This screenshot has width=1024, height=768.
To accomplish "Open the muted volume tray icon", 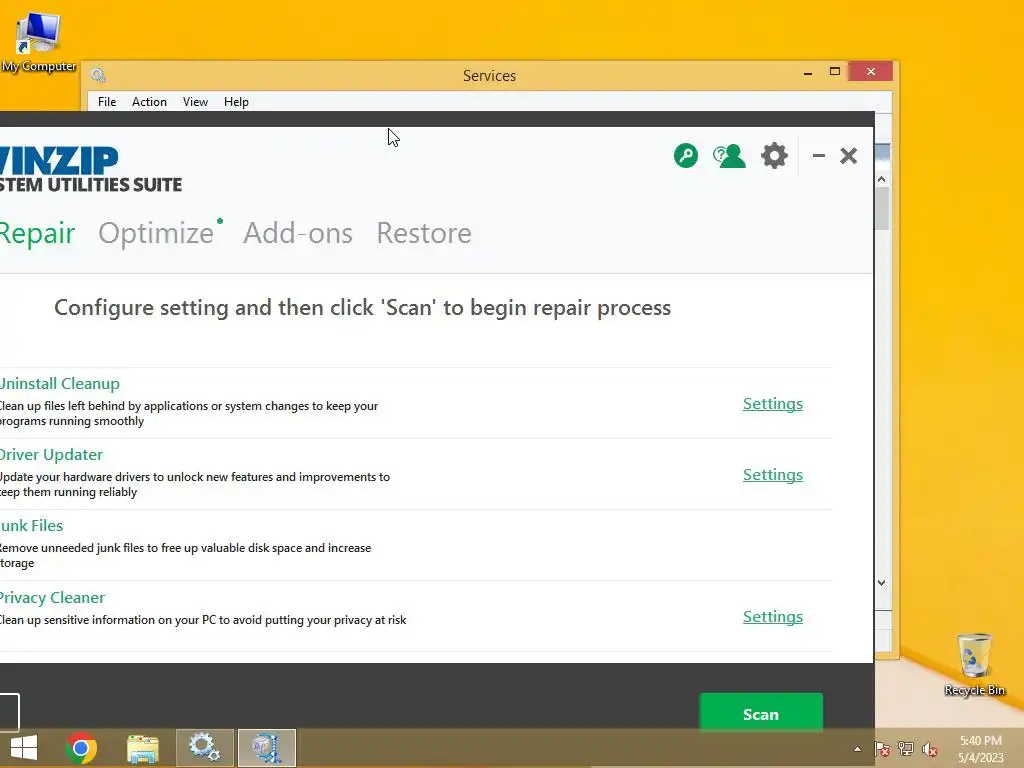I will (x=930, y=749).
